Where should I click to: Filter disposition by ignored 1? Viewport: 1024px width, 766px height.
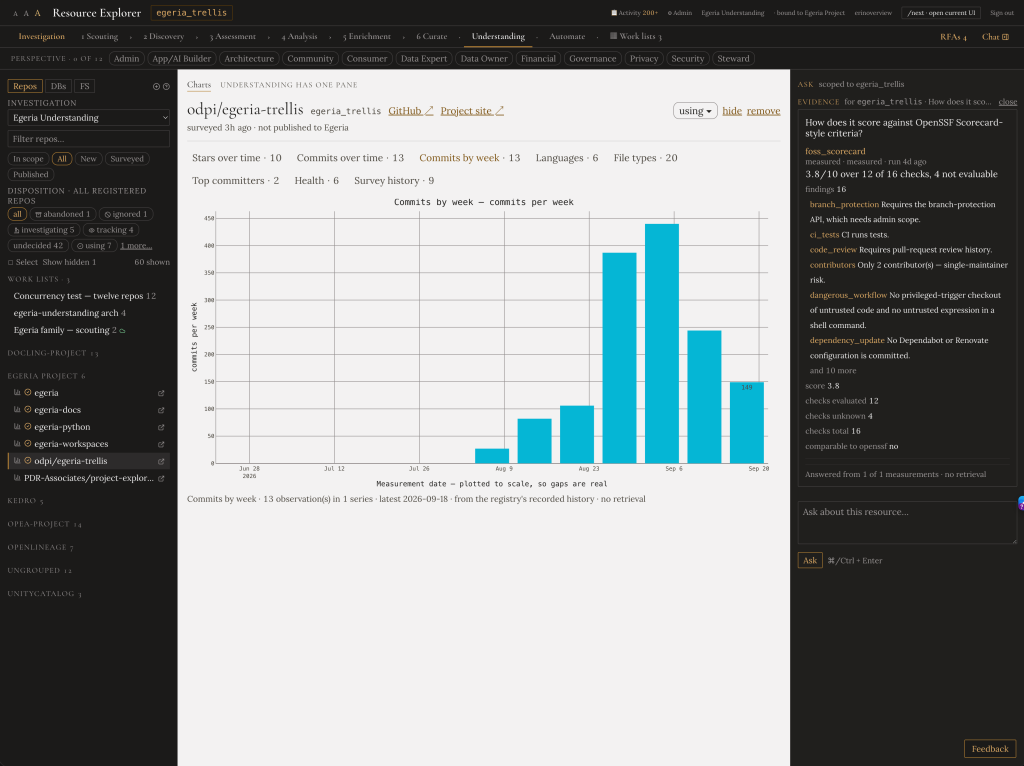point(126,214)
